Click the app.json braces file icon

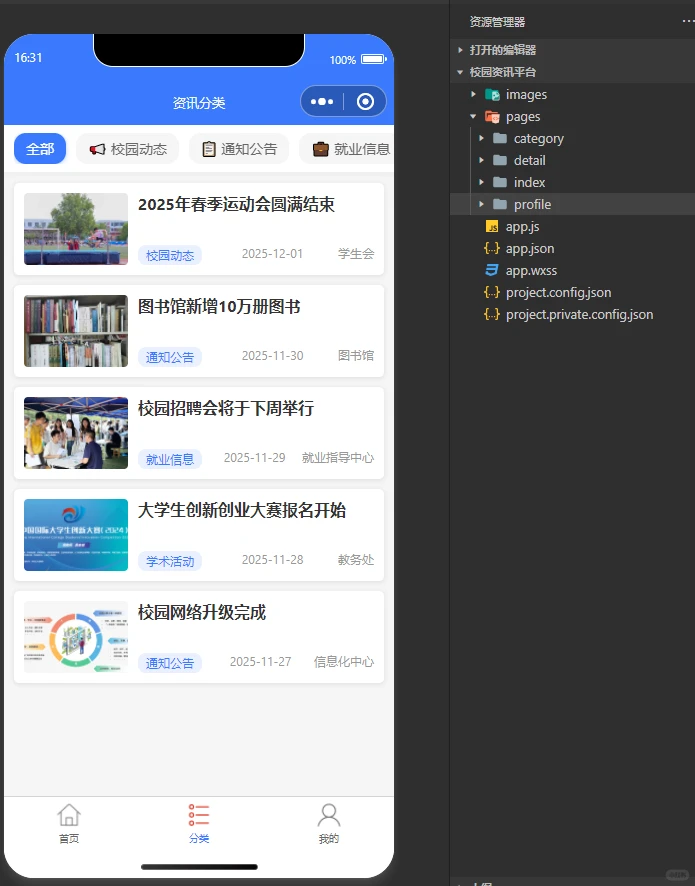coord(492,249)
